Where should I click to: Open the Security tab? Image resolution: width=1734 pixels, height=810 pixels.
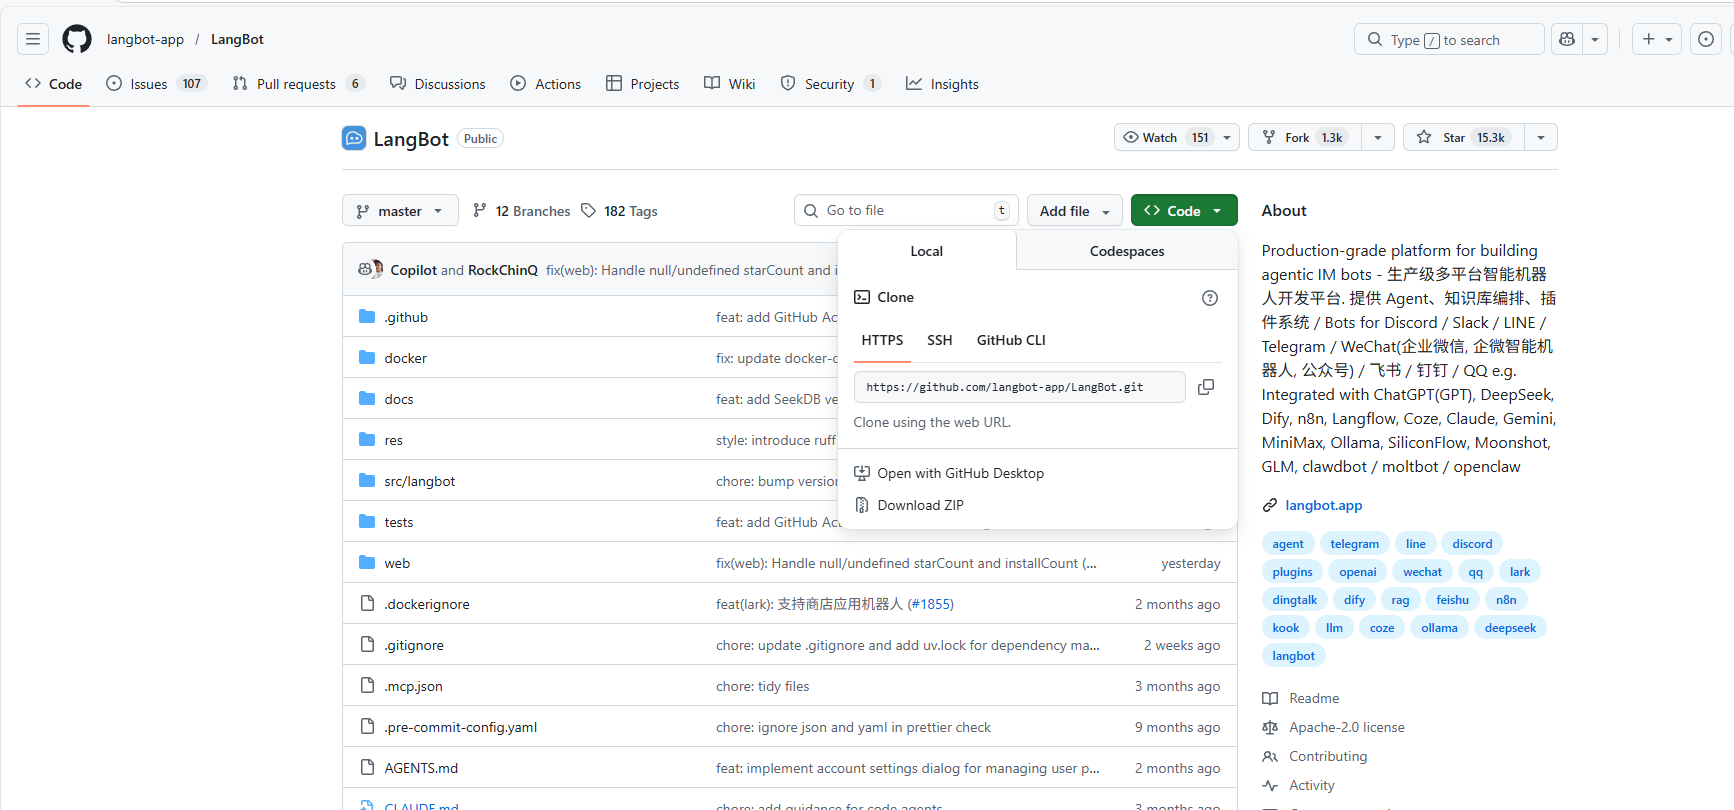(830, 84)
